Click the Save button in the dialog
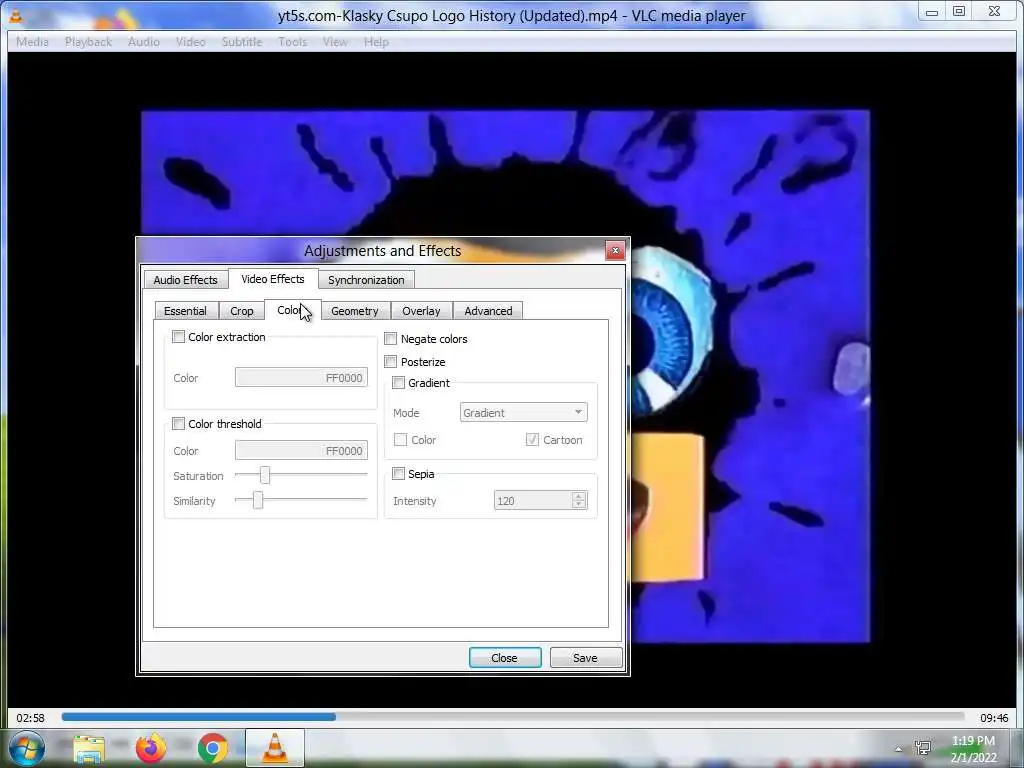Screen dimensions: 1024x768 tap(585, 658)
